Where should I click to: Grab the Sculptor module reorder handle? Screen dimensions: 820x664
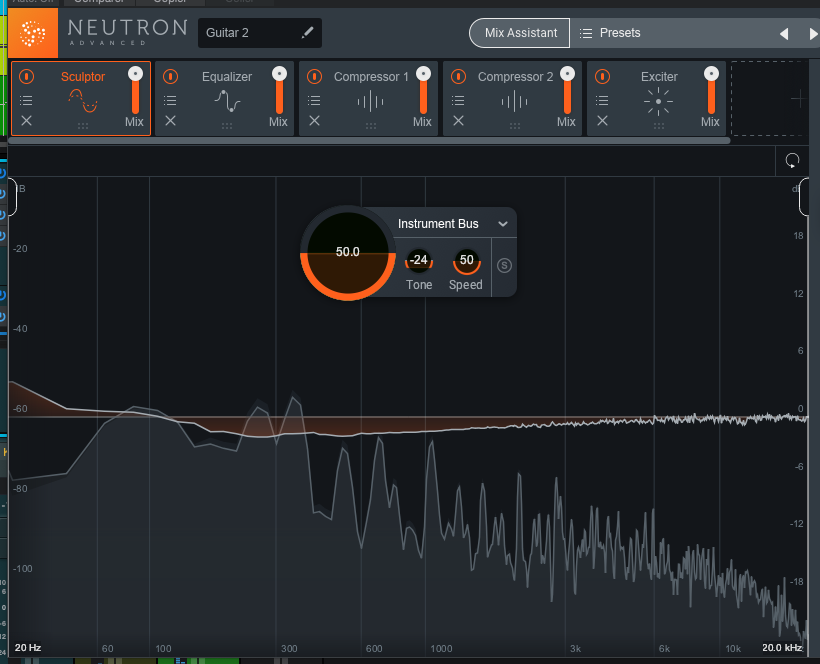(83, 126)
